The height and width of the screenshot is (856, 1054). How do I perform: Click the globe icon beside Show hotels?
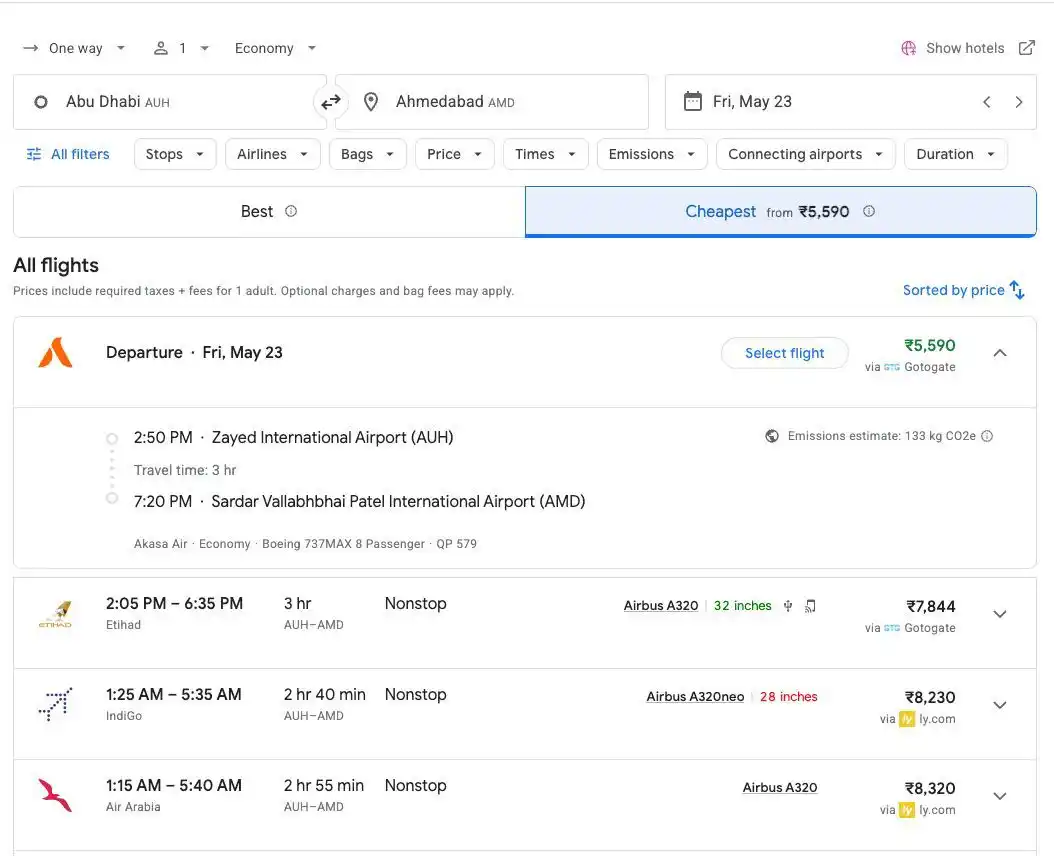[909, 48]
